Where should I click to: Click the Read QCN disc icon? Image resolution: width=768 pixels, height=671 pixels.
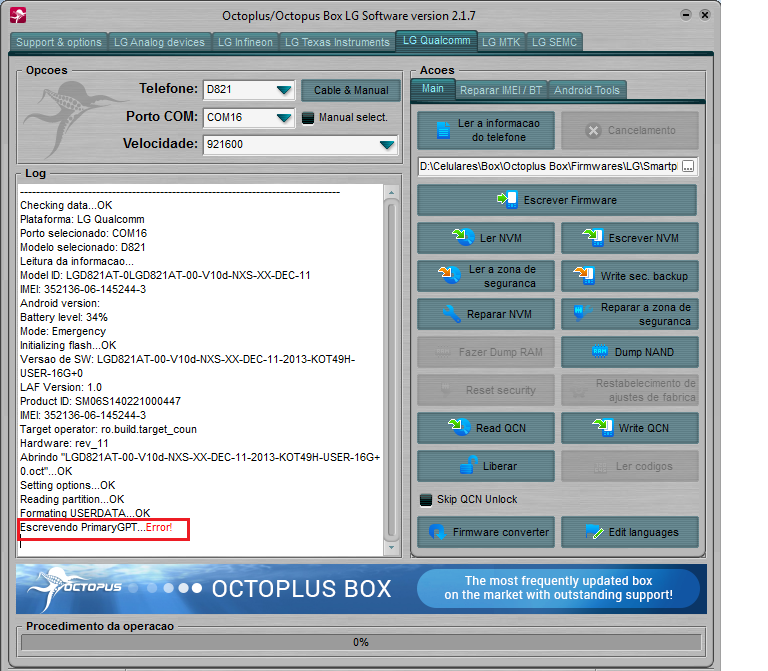(x=459, y=428)
